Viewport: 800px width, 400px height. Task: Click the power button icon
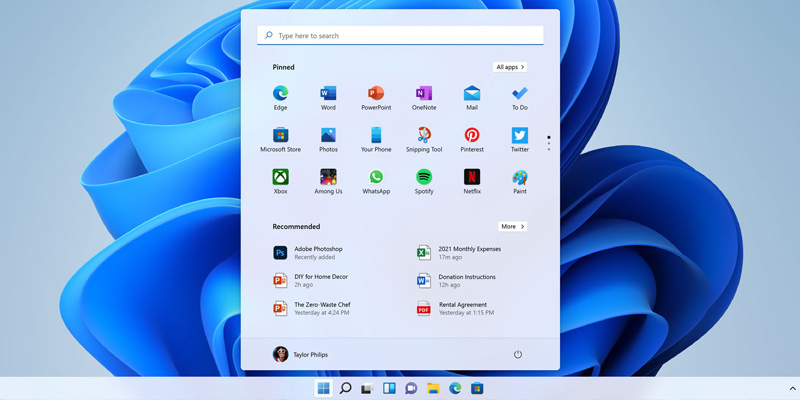[518, 355]
